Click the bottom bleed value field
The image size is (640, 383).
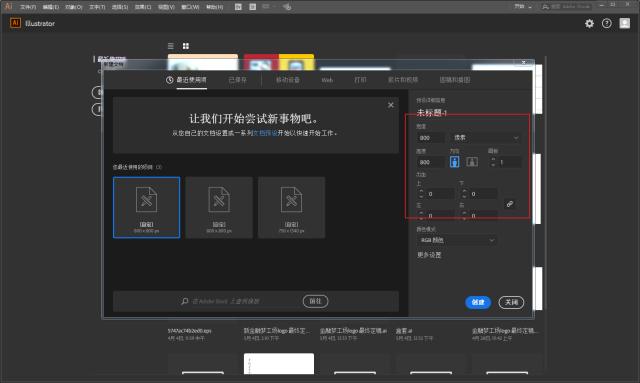(x=483, y=194)
